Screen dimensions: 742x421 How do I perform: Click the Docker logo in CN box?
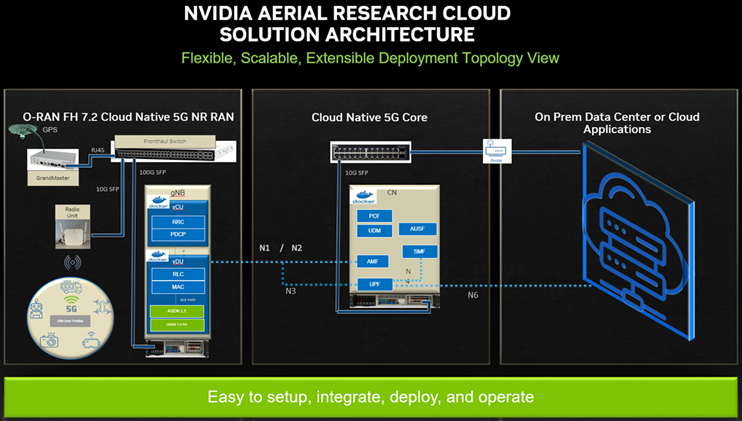pyautogui.click(x=367, y=195)
